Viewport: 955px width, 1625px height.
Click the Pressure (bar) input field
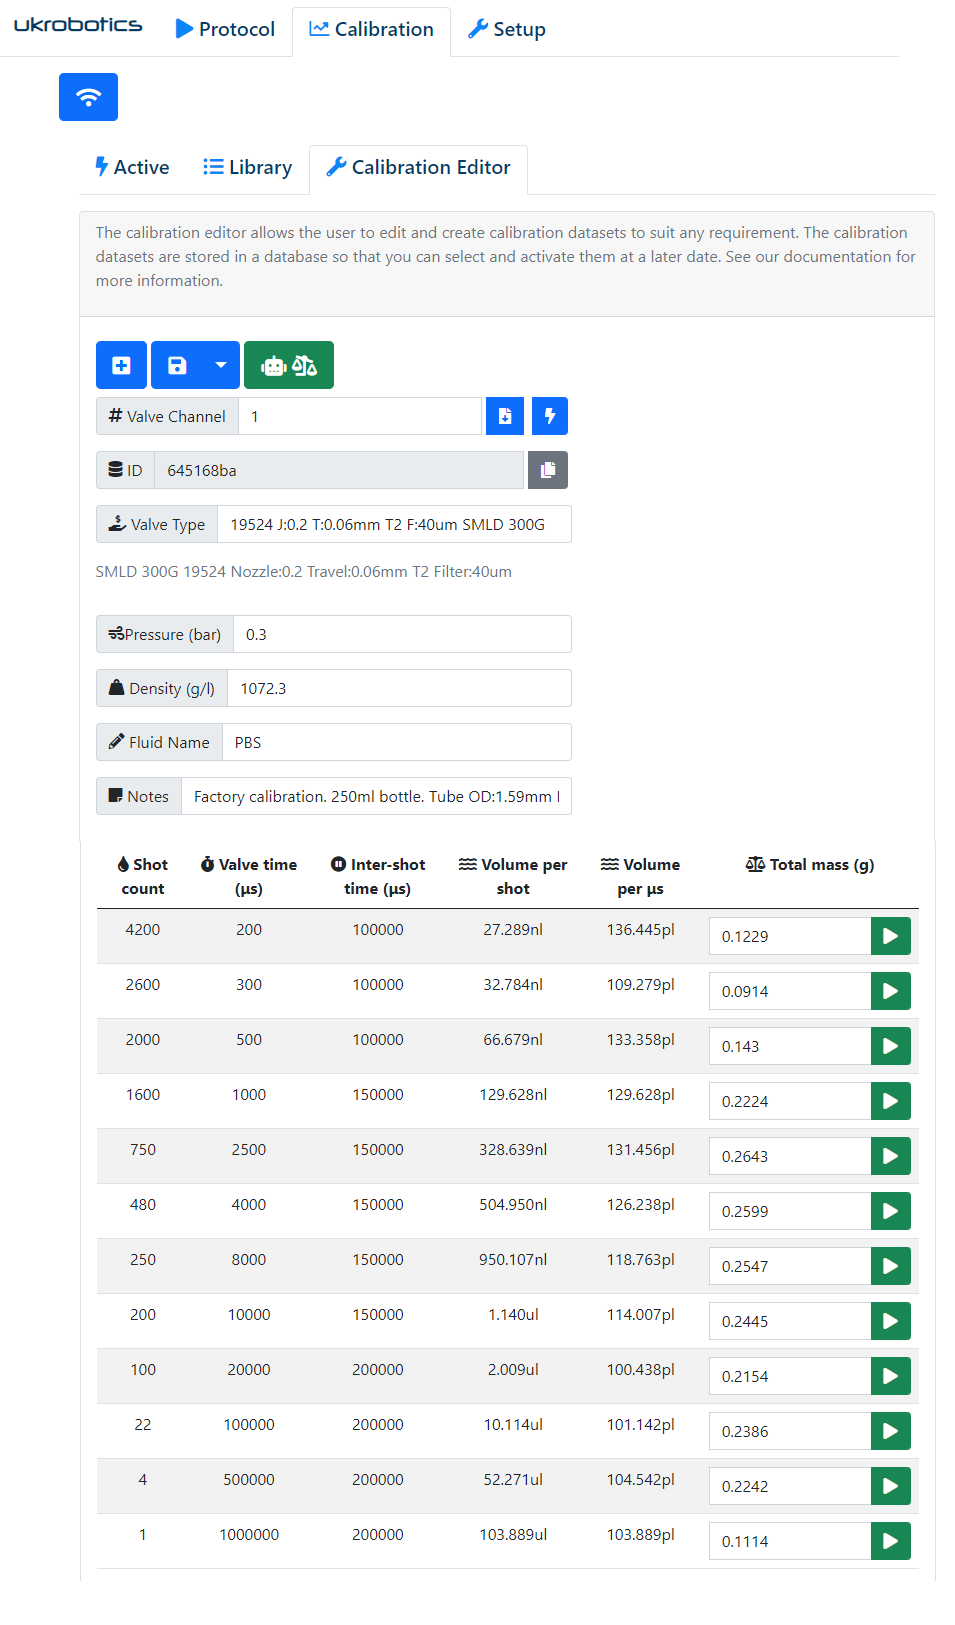(x=401, y=634)
